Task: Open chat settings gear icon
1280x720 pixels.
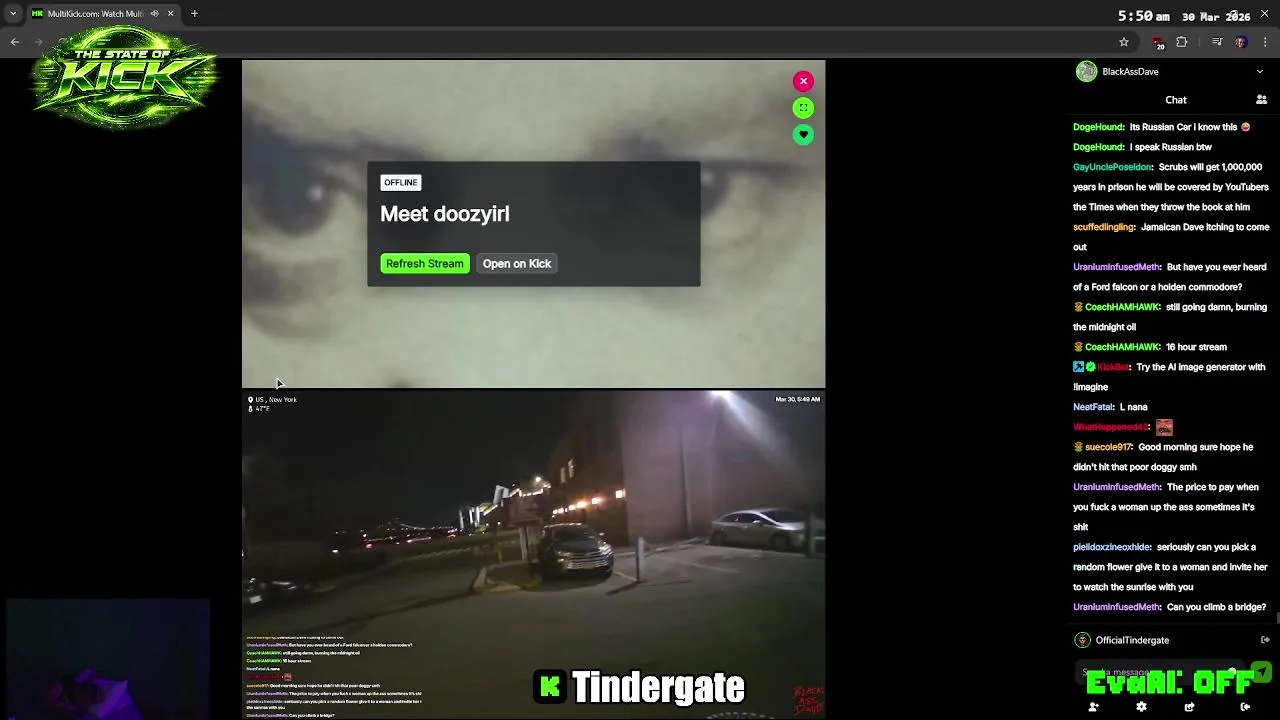Action: pos(1141,707)
